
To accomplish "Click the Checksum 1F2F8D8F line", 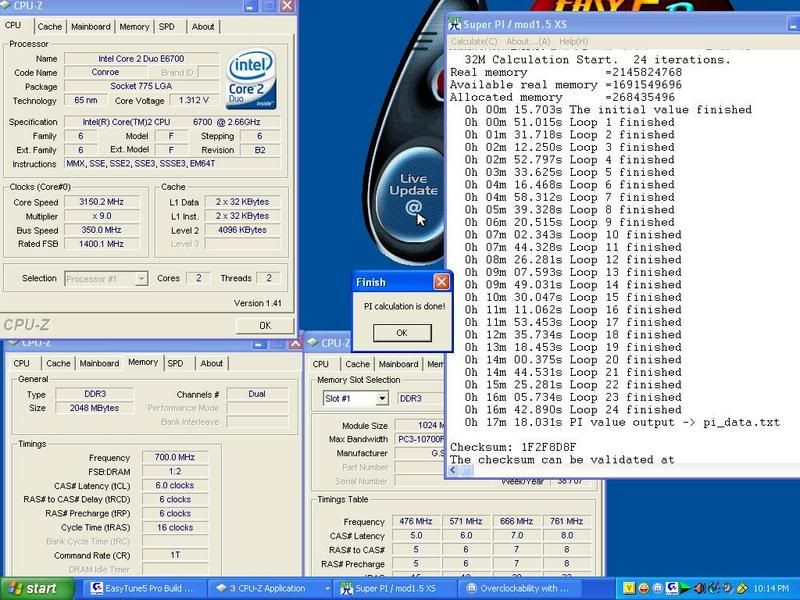I will [513, 447].
